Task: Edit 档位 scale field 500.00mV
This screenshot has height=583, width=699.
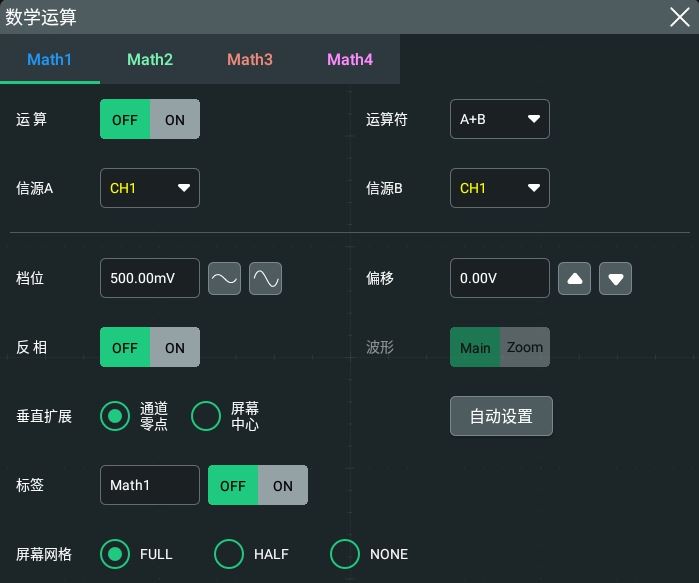Action: pyautogui.click(x=150, y=278)
